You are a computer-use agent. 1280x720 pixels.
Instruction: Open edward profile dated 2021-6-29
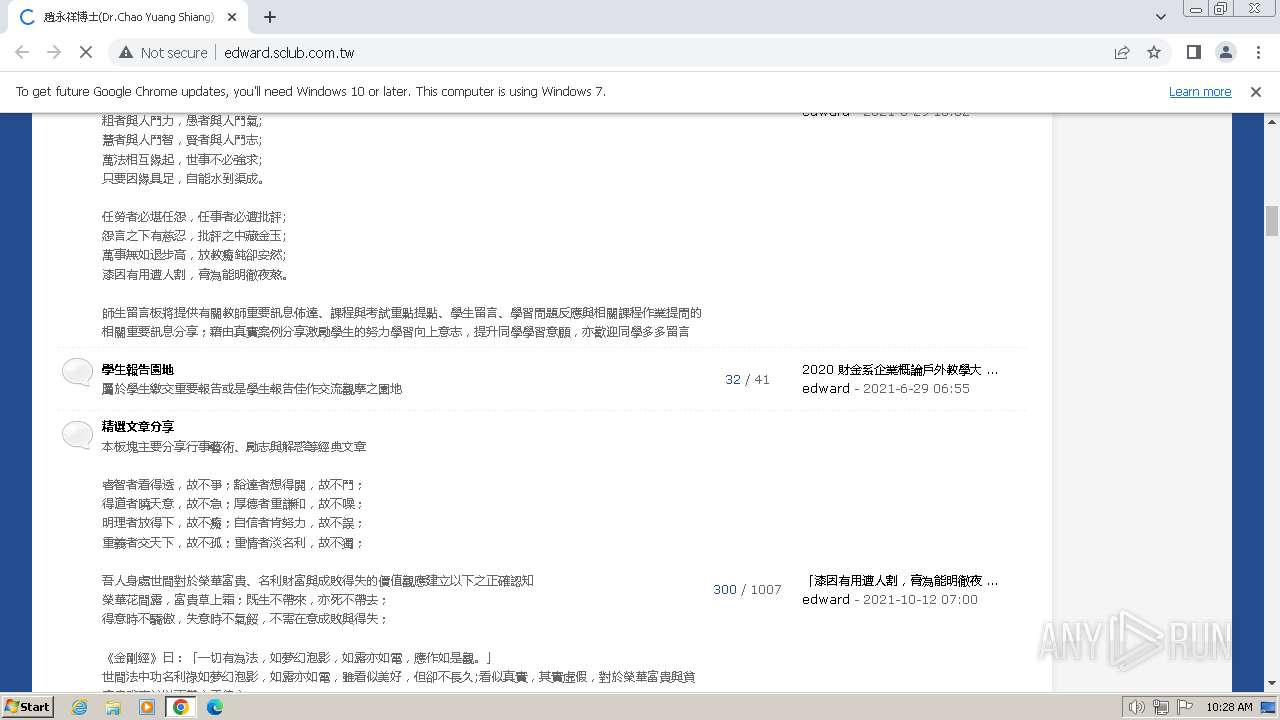826,388
